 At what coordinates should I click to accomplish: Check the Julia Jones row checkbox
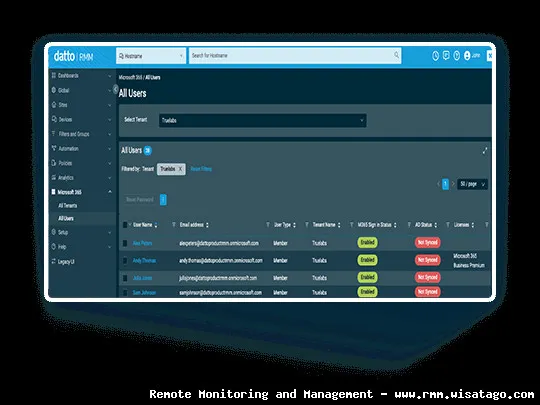point(125,278)
